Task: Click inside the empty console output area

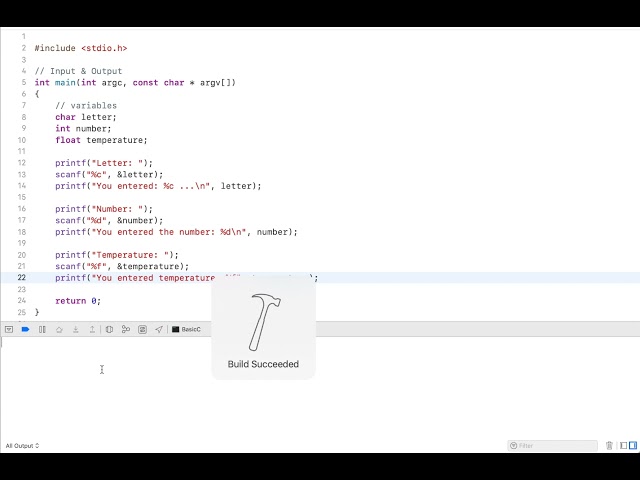Action: (x=320, y=388)
